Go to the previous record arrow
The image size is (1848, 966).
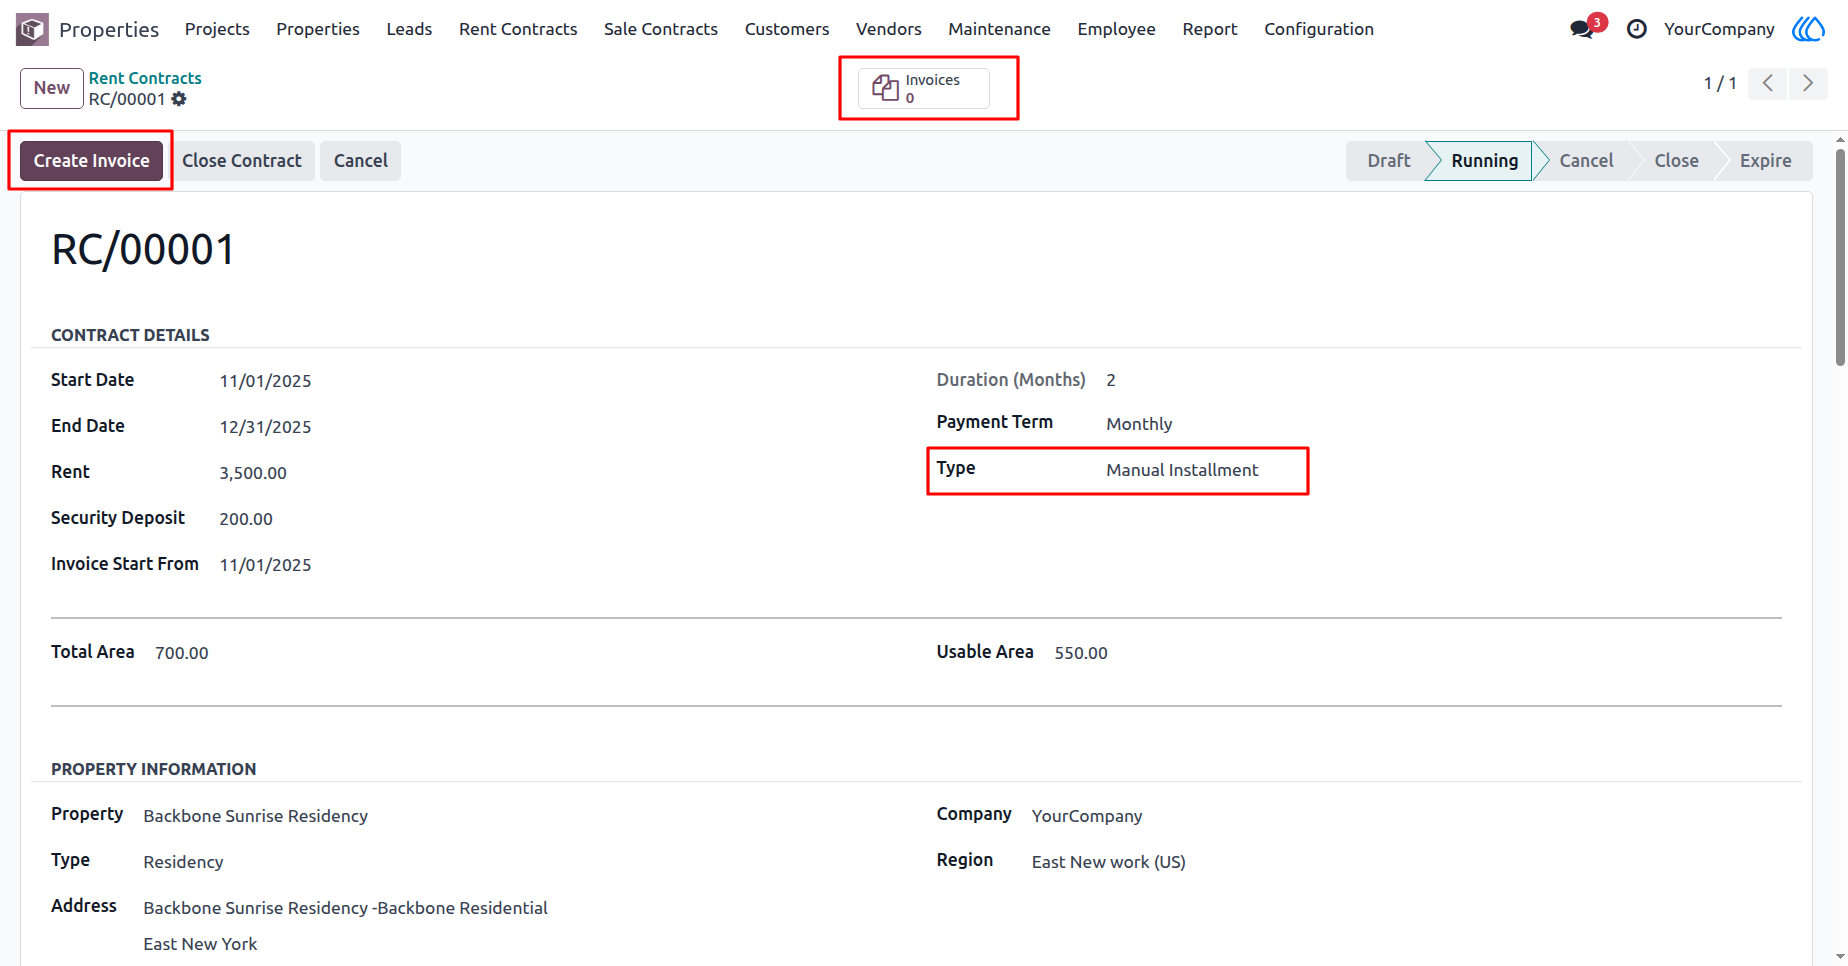click(1768, 83)
